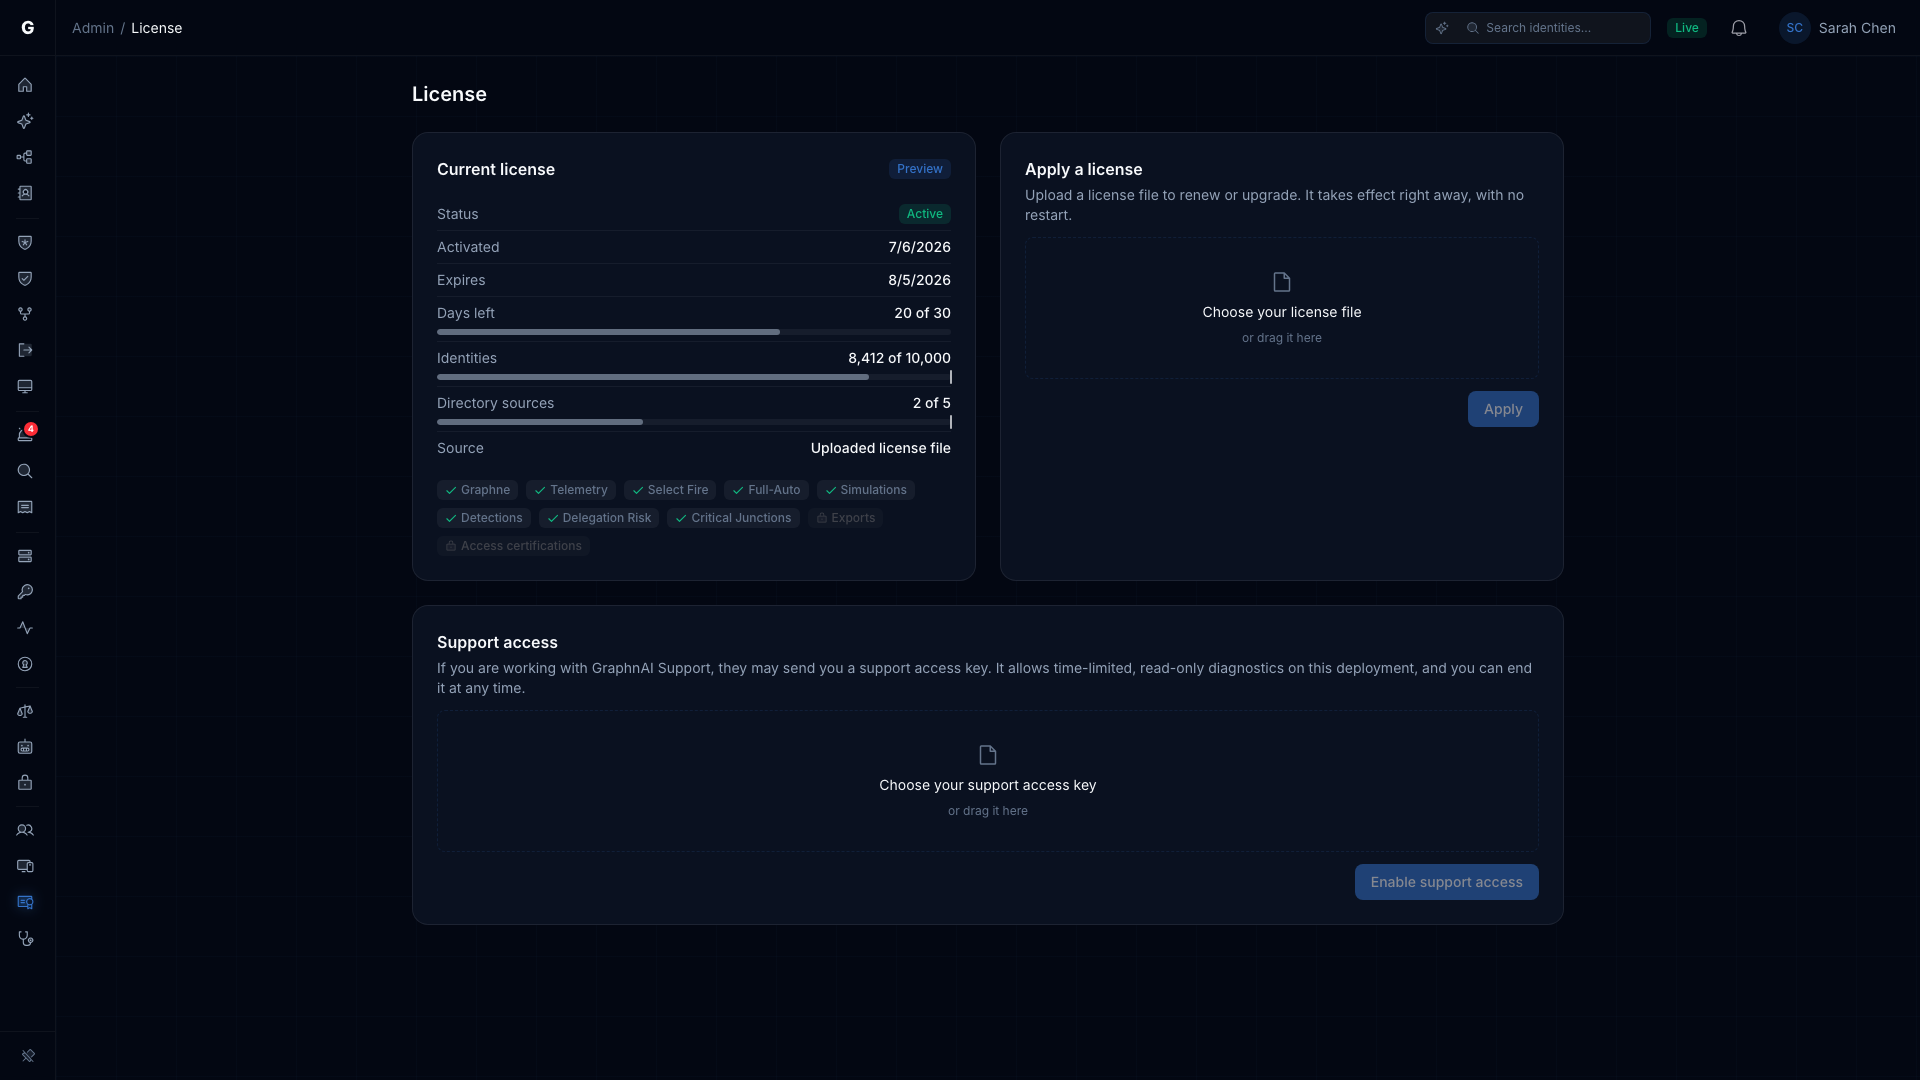This screenshot has width=1920, height=1080.
Task: Click the G logo at top left
Action: click(28, 28)
